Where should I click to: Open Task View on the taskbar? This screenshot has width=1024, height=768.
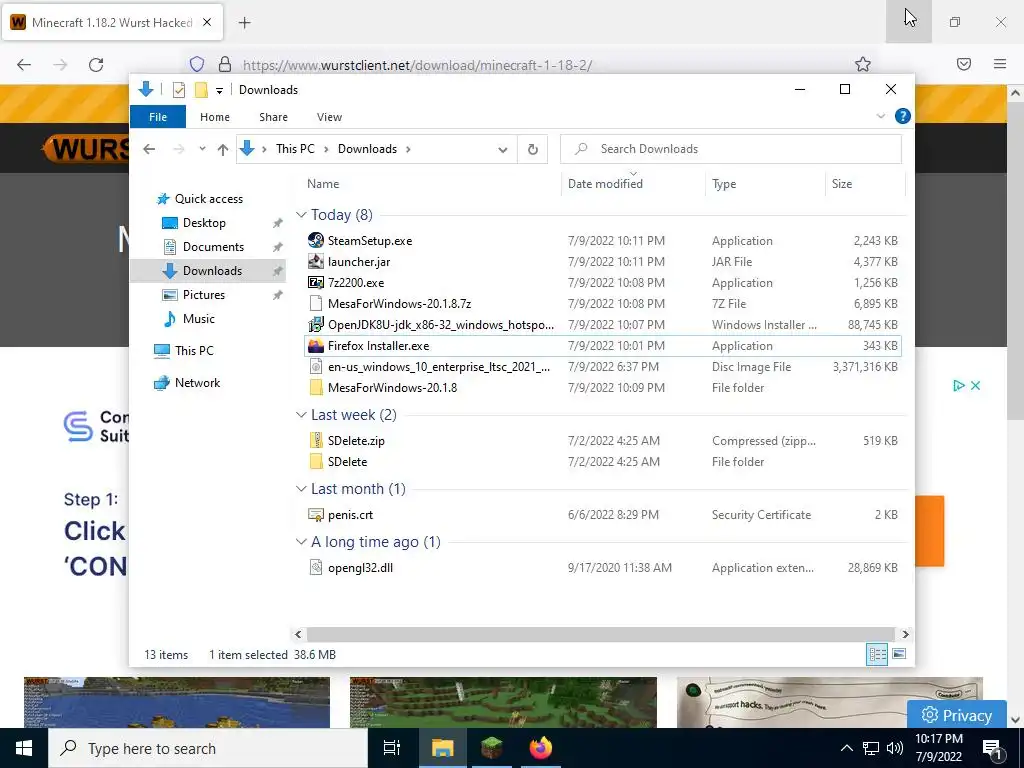392,748
